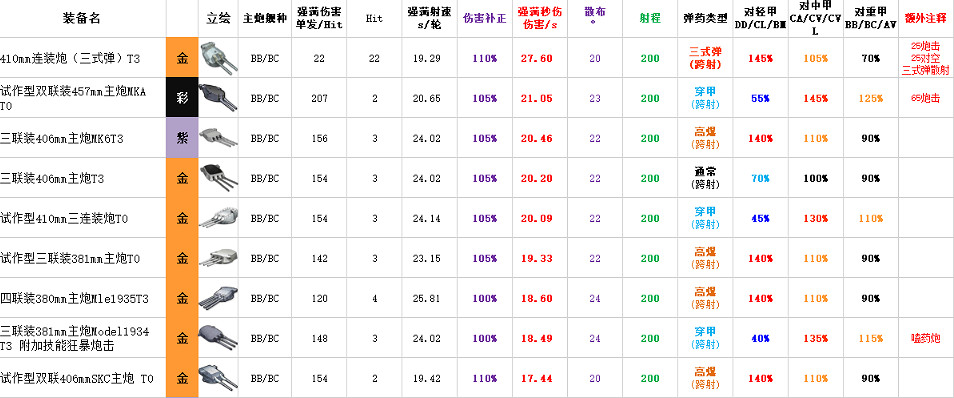Click the 三联装381mm主炮Model1934 turret image

click(217, 338)
